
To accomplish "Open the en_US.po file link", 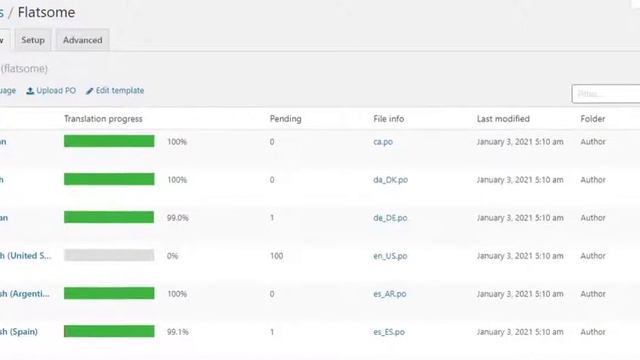I will point(390,256).
